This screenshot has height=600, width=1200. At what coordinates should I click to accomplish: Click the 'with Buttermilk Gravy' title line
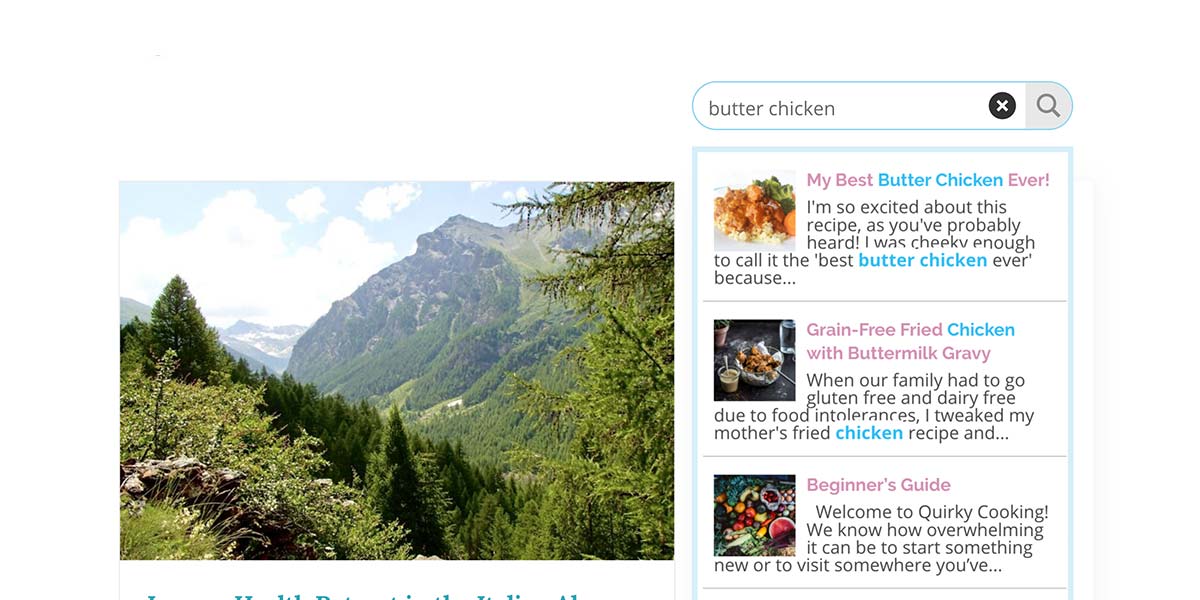899,353
